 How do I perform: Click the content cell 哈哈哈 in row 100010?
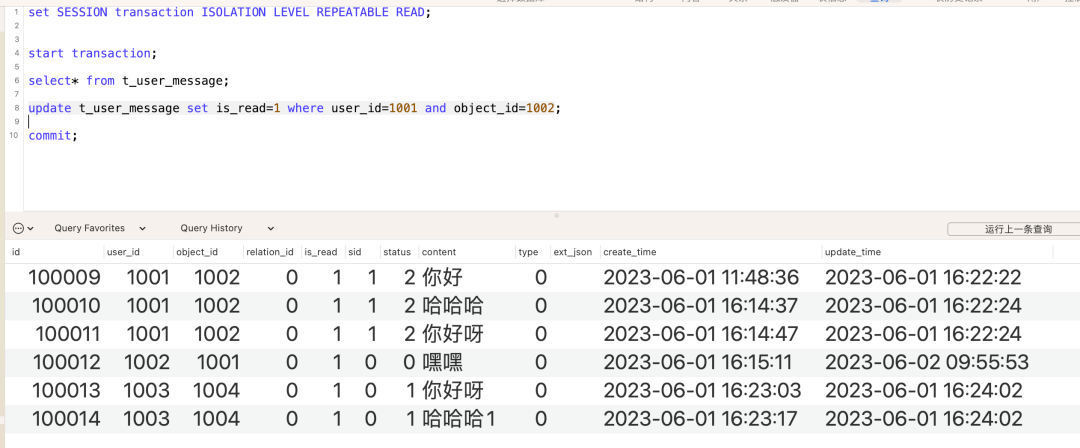[x=453, y=305]
